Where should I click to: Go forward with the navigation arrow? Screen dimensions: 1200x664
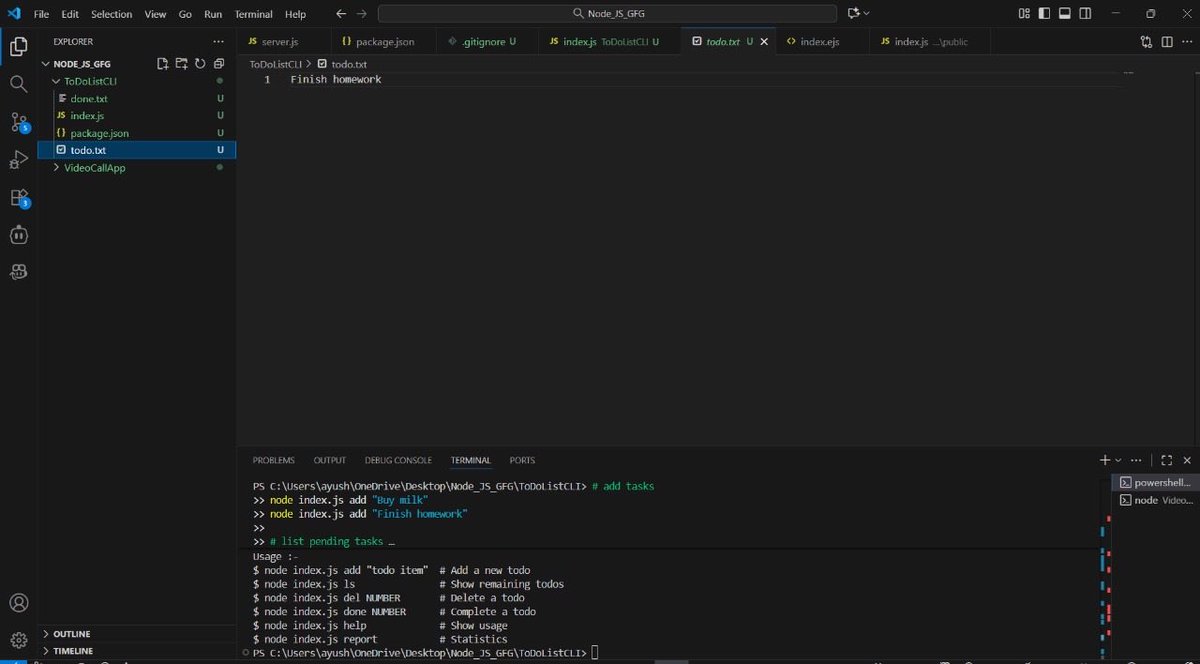pyautogui.click(x=362, y=14)
